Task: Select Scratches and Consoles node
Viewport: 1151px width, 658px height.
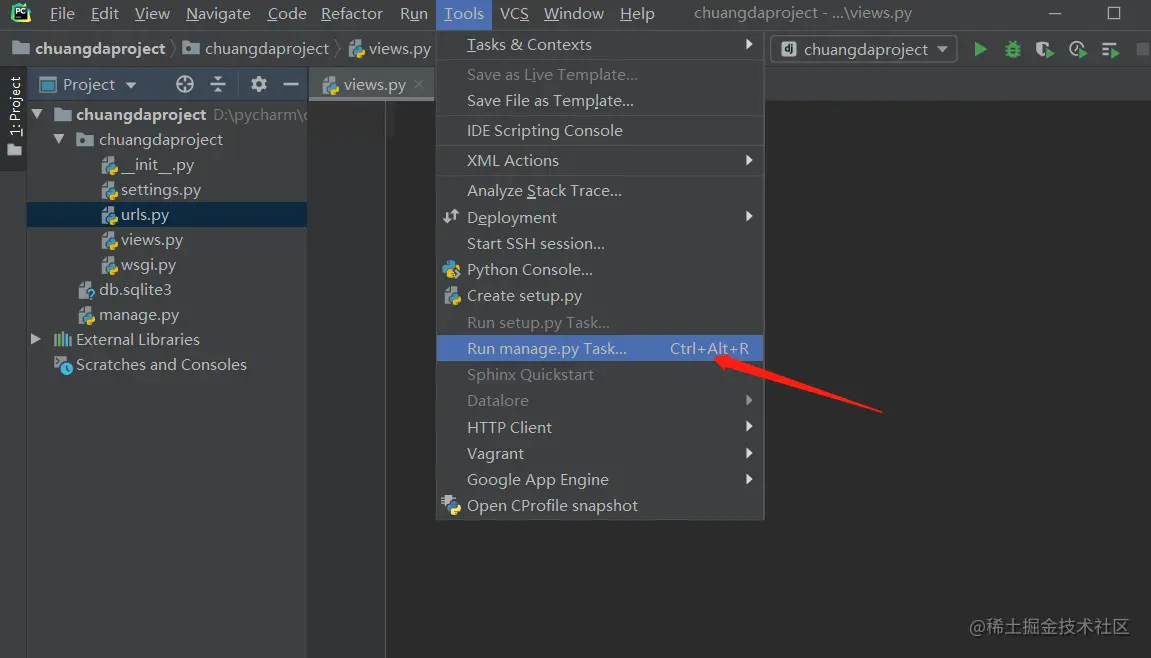Action: [x=167, y=364]
